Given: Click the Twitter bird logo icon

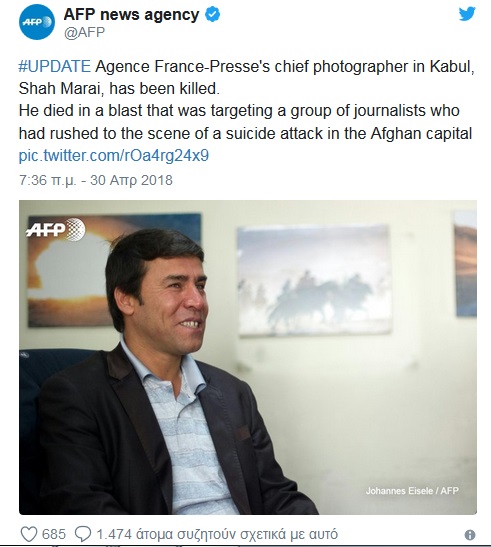Looking at the screenshot, I should coord(467,14).
